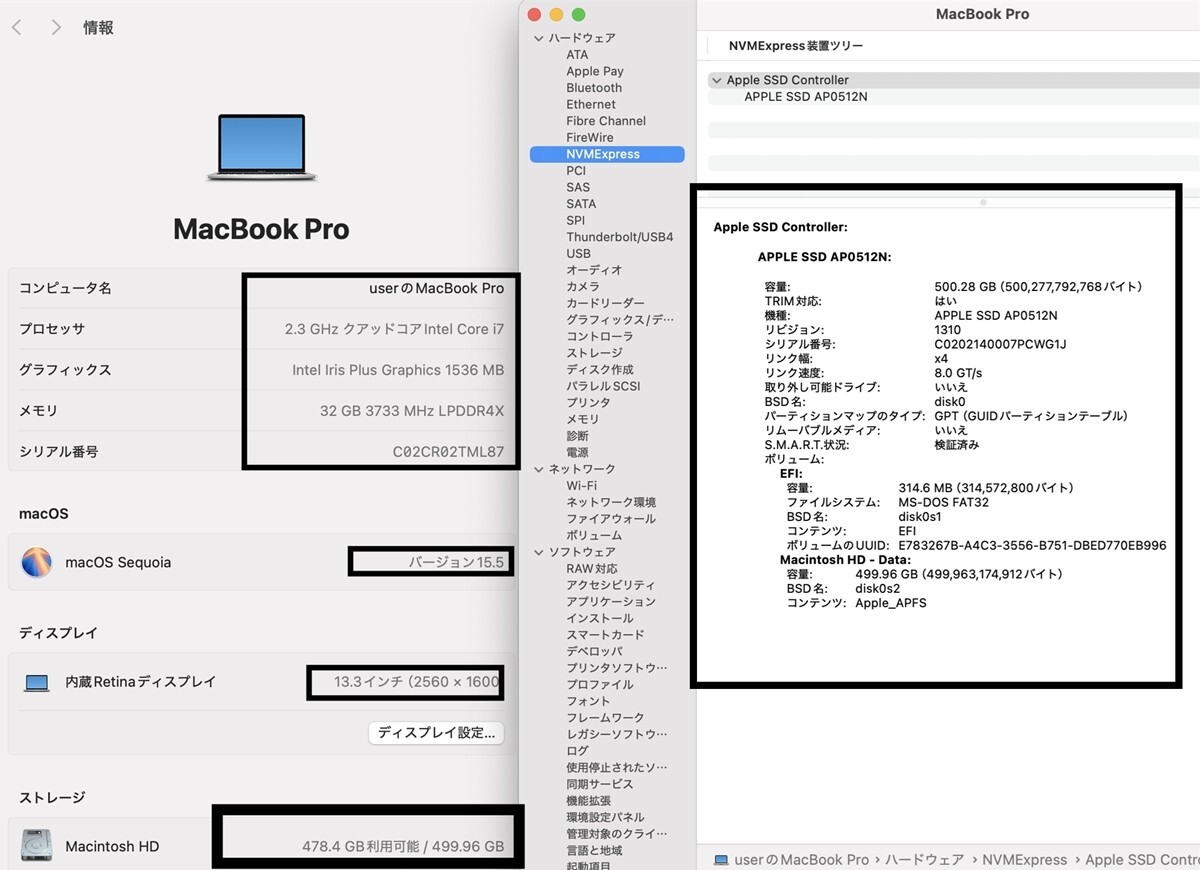Select Ethernet in sidebar
This screenshot has width=1200, height=870.
pos(591,104)
